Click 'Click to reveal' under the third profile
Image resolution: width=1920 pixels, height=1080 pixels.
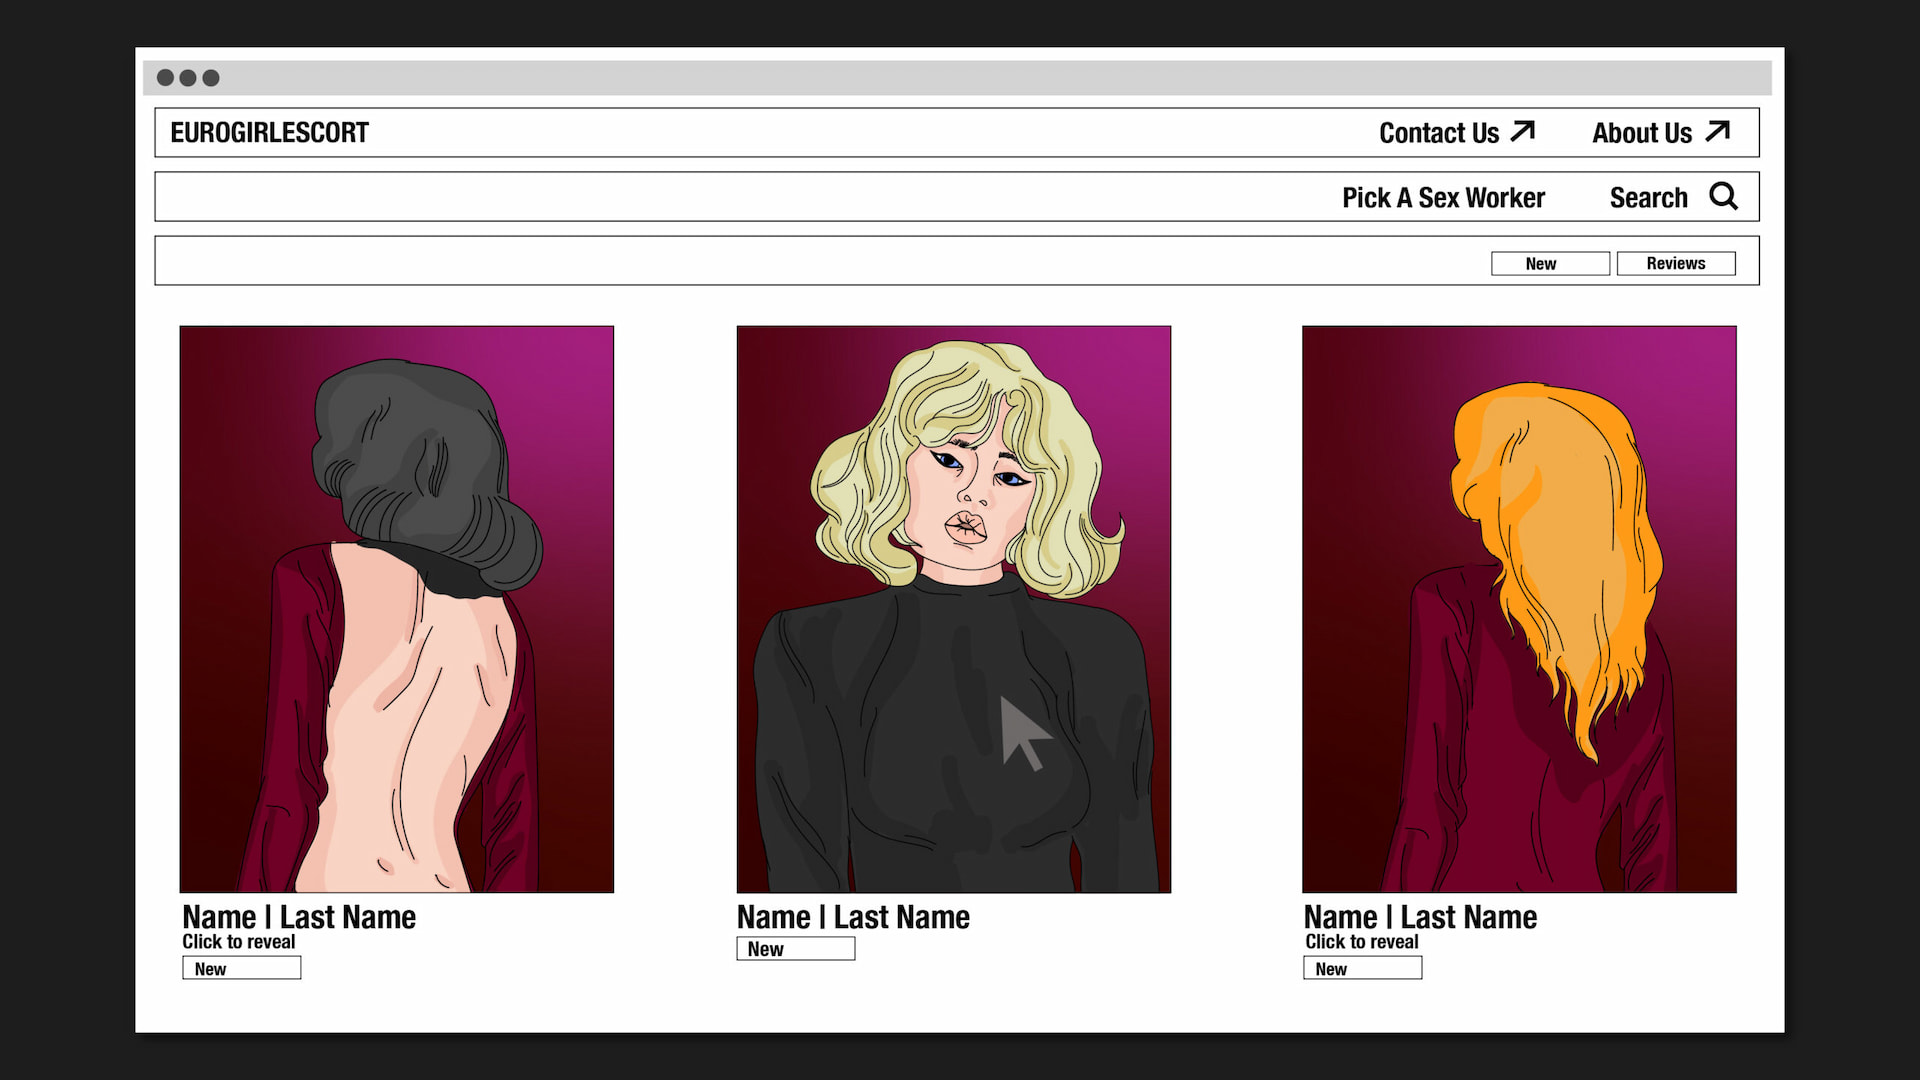click(x=1361, y=942)
